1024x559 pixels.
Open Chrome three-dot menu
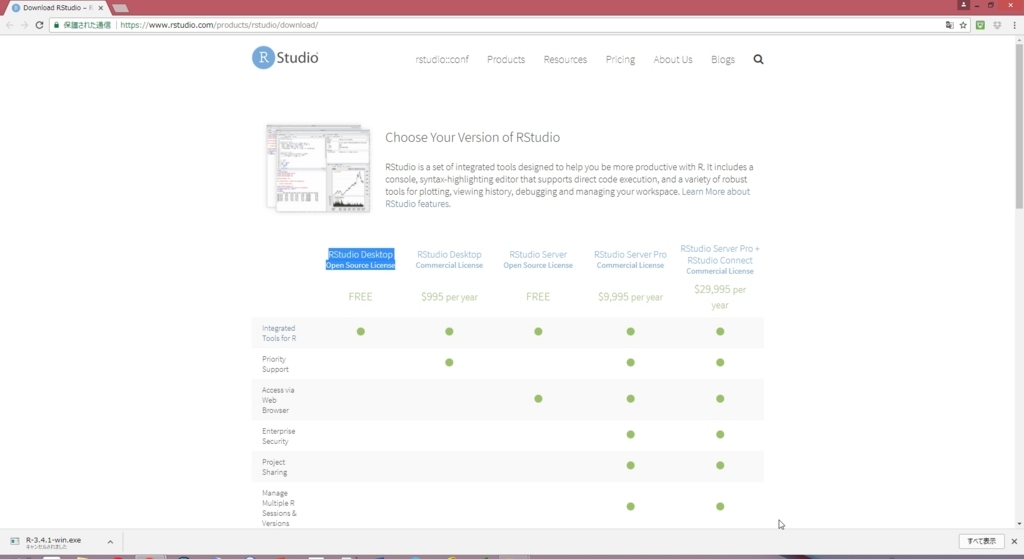tap(1014, 25)
